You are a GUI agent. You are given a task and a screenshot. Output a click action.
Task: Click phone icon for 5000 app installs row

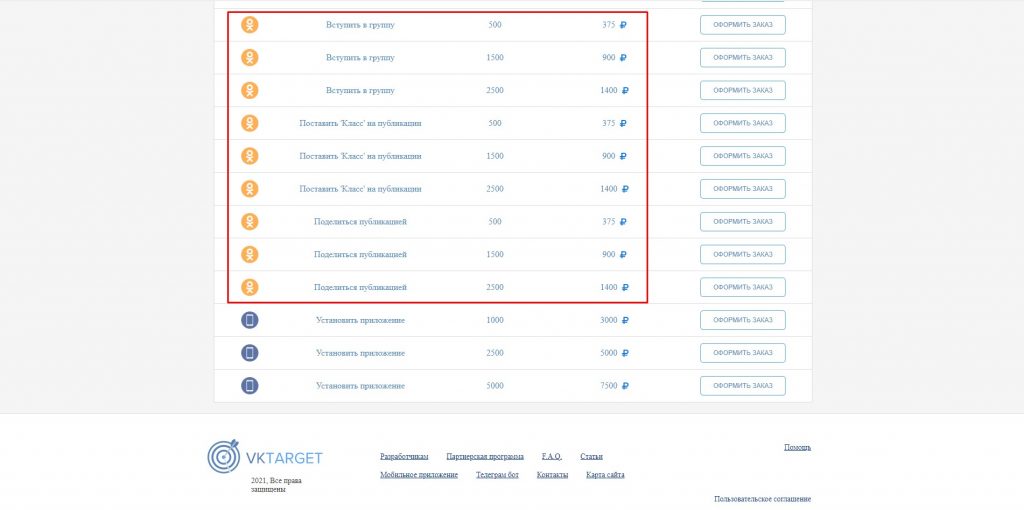(250, 385)
